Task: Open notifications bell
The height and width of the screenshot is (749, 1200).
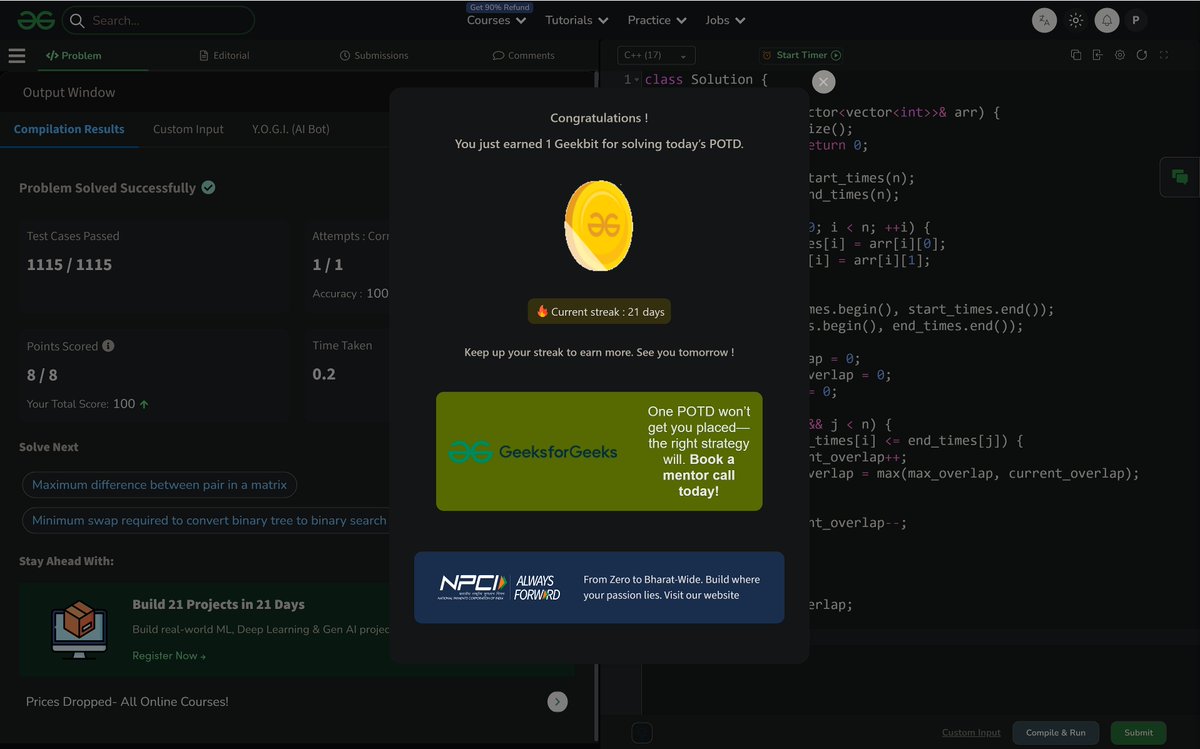Action: [1107, 20]
